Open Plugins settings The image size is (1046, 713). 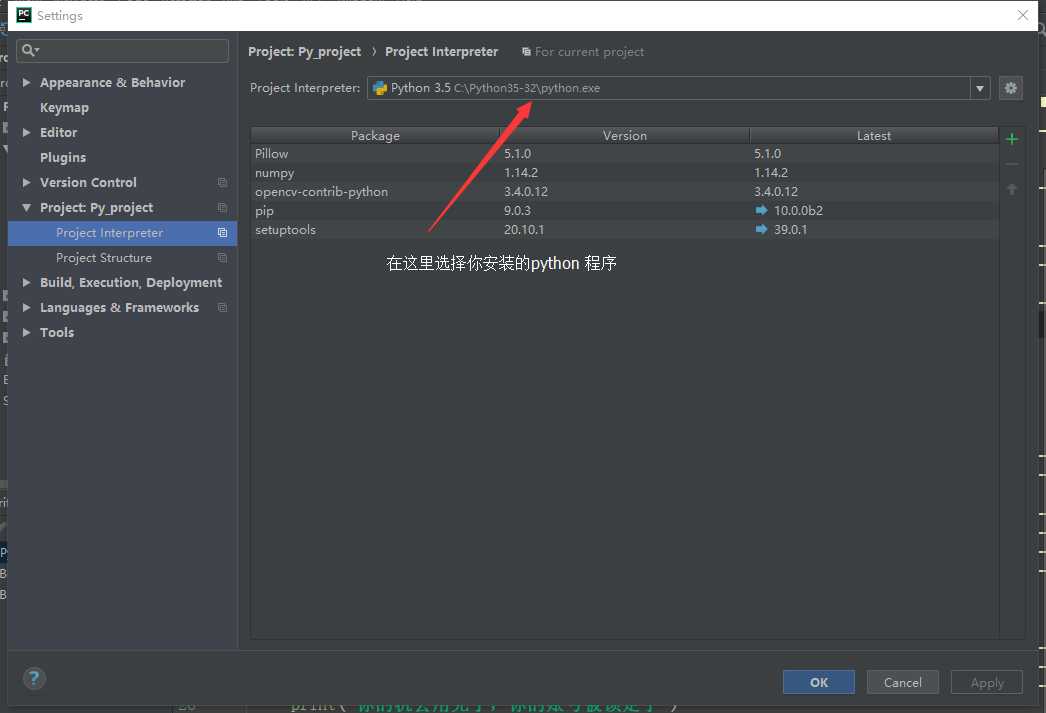point(63,157)
